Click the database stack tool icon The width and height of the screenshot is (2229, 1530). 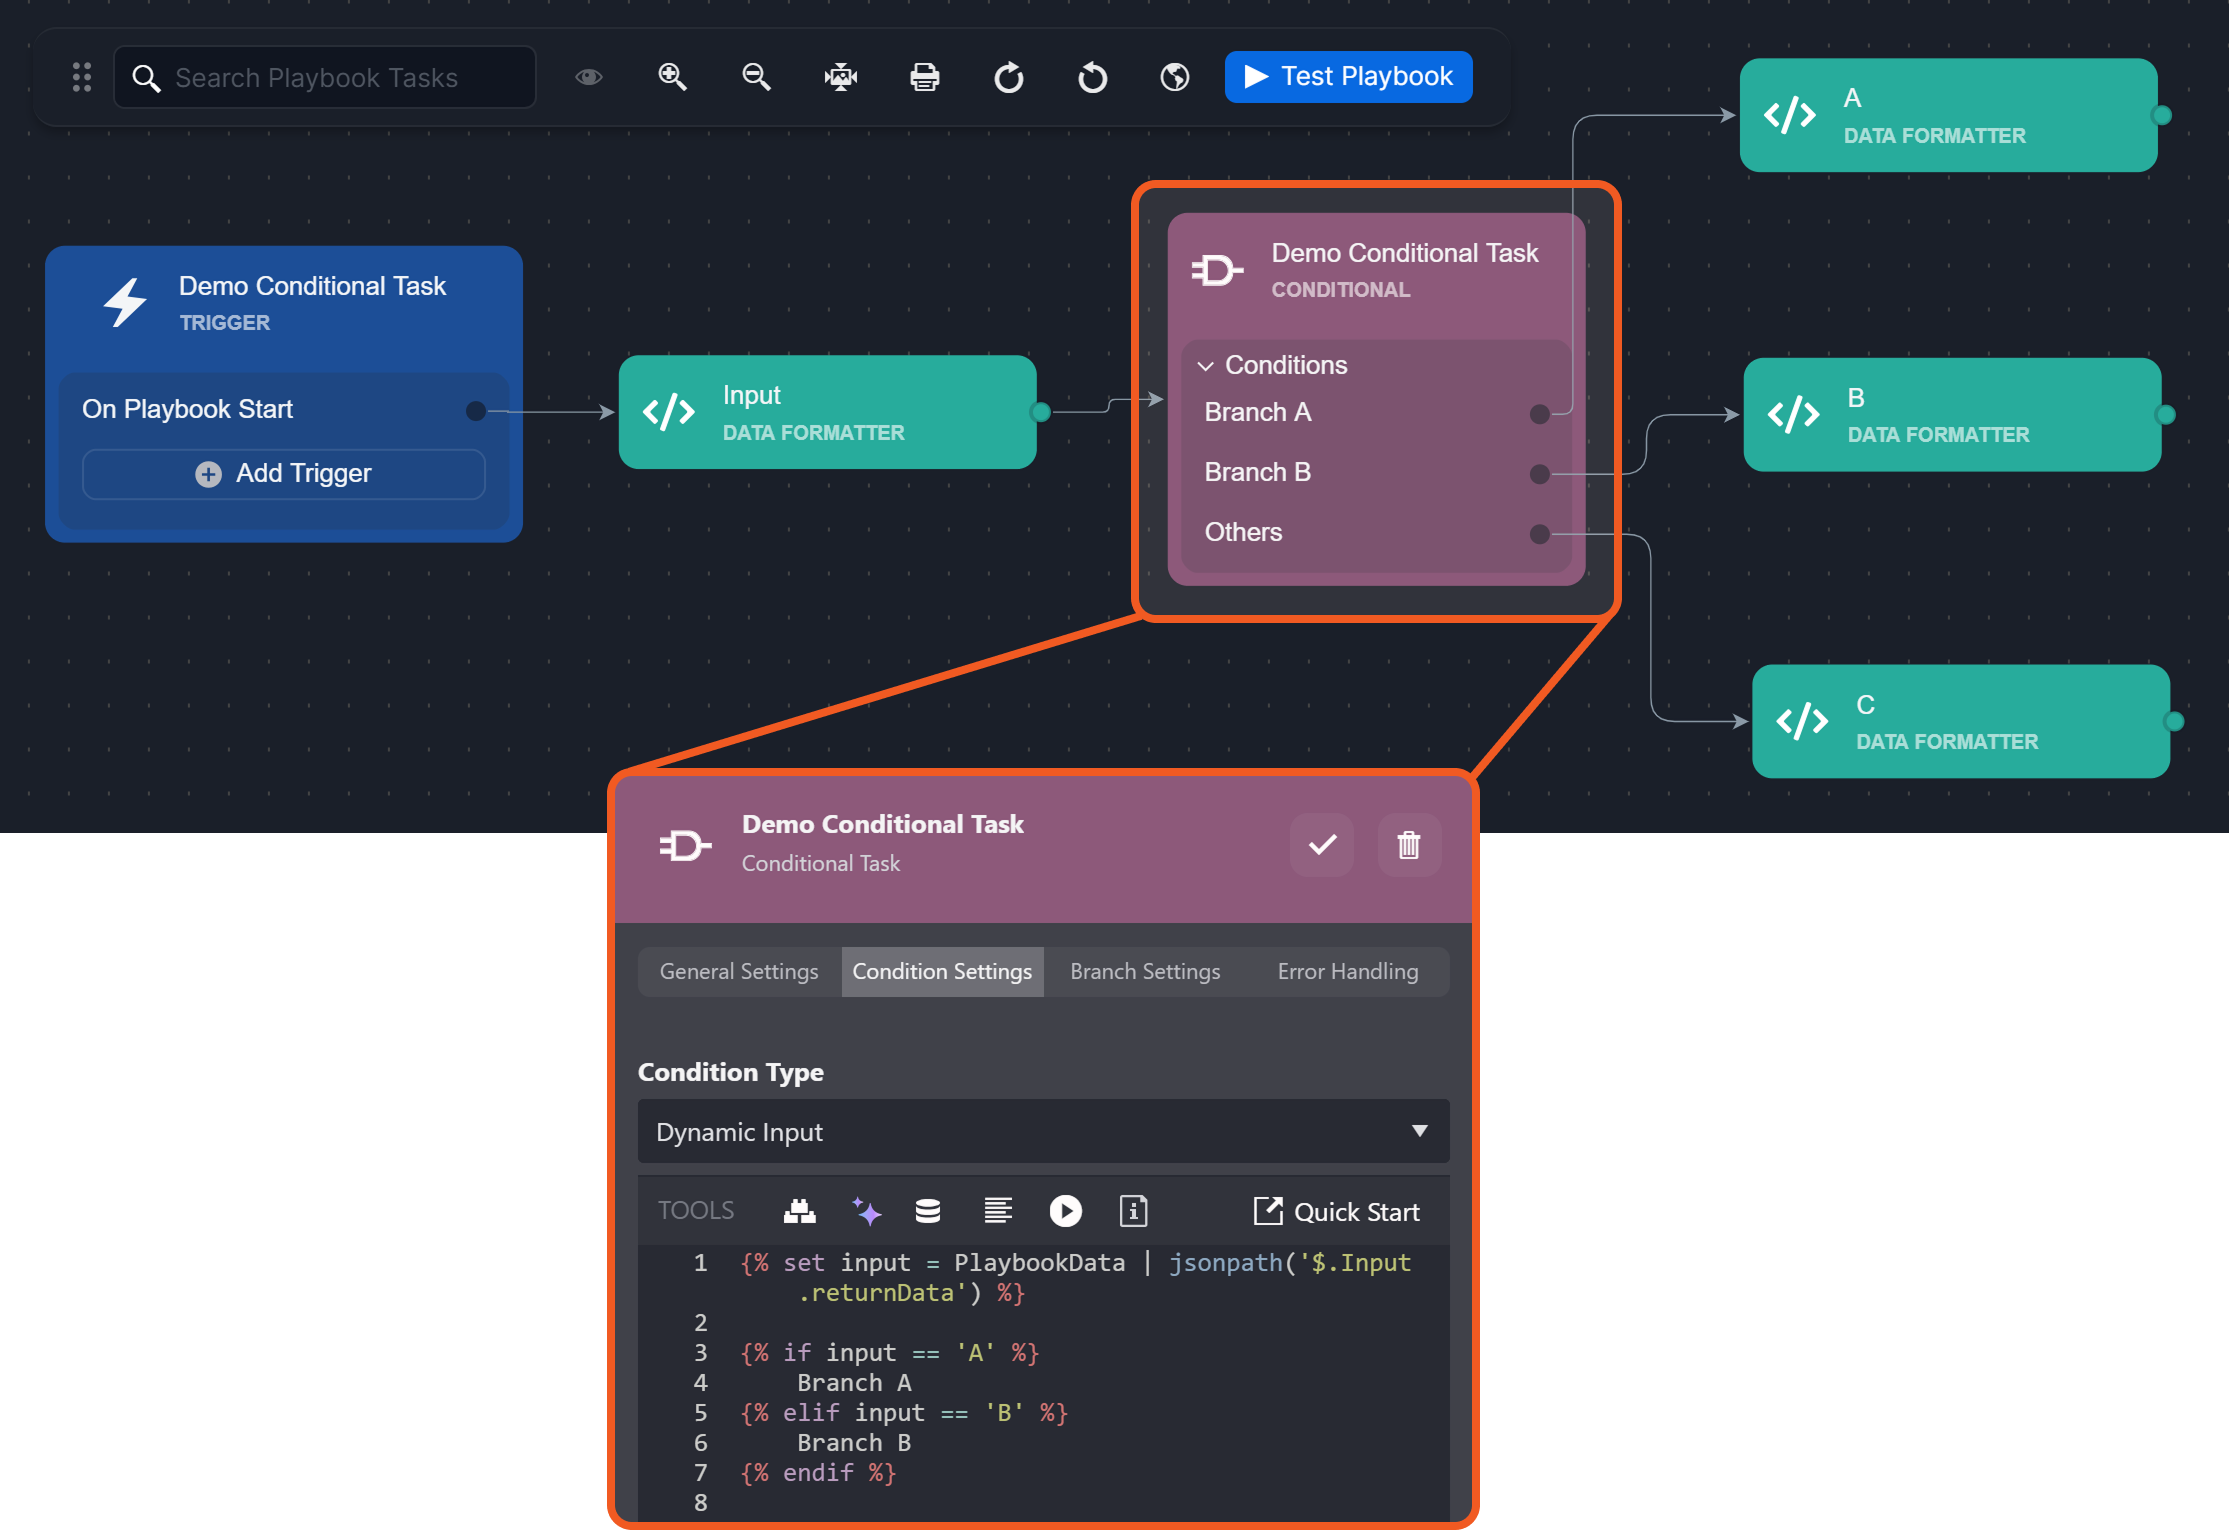click(x=928, y=1211)
